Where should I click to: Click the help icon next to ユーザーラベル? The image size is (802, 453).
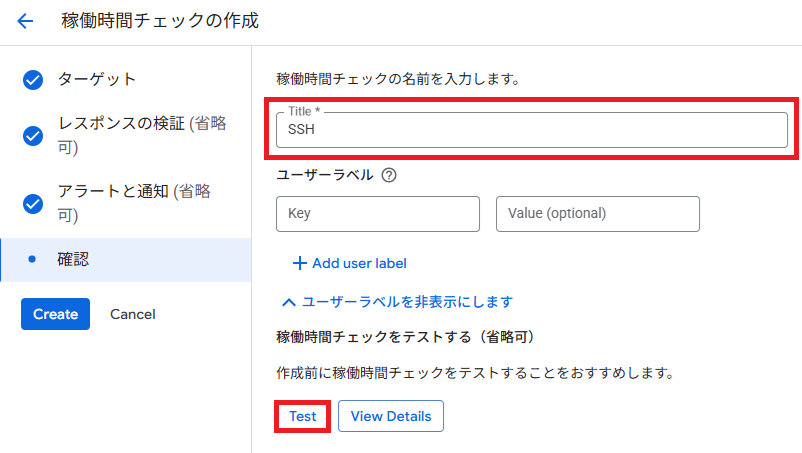point(389,175)
